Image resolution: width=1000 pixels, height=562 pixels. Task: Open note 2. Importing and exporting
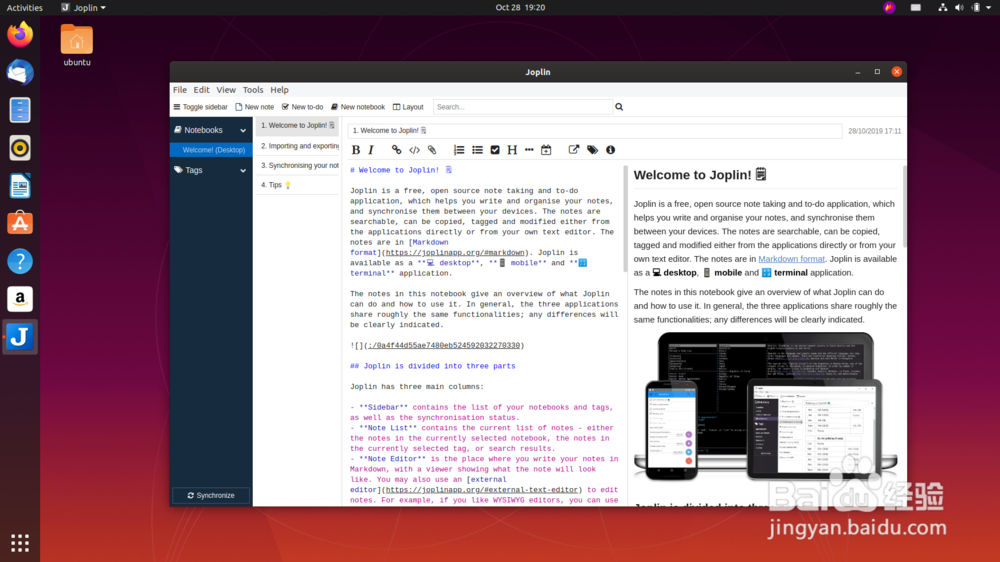[297, 146]
